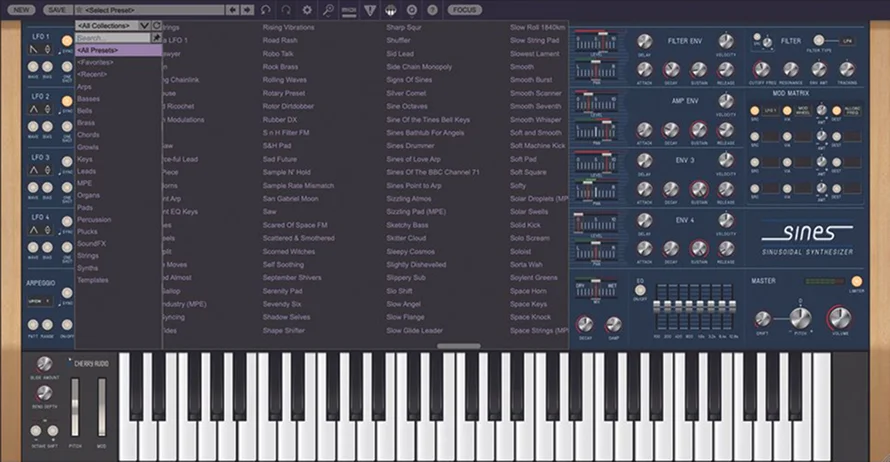Open the All Collections dropdown

pos(112,25)
